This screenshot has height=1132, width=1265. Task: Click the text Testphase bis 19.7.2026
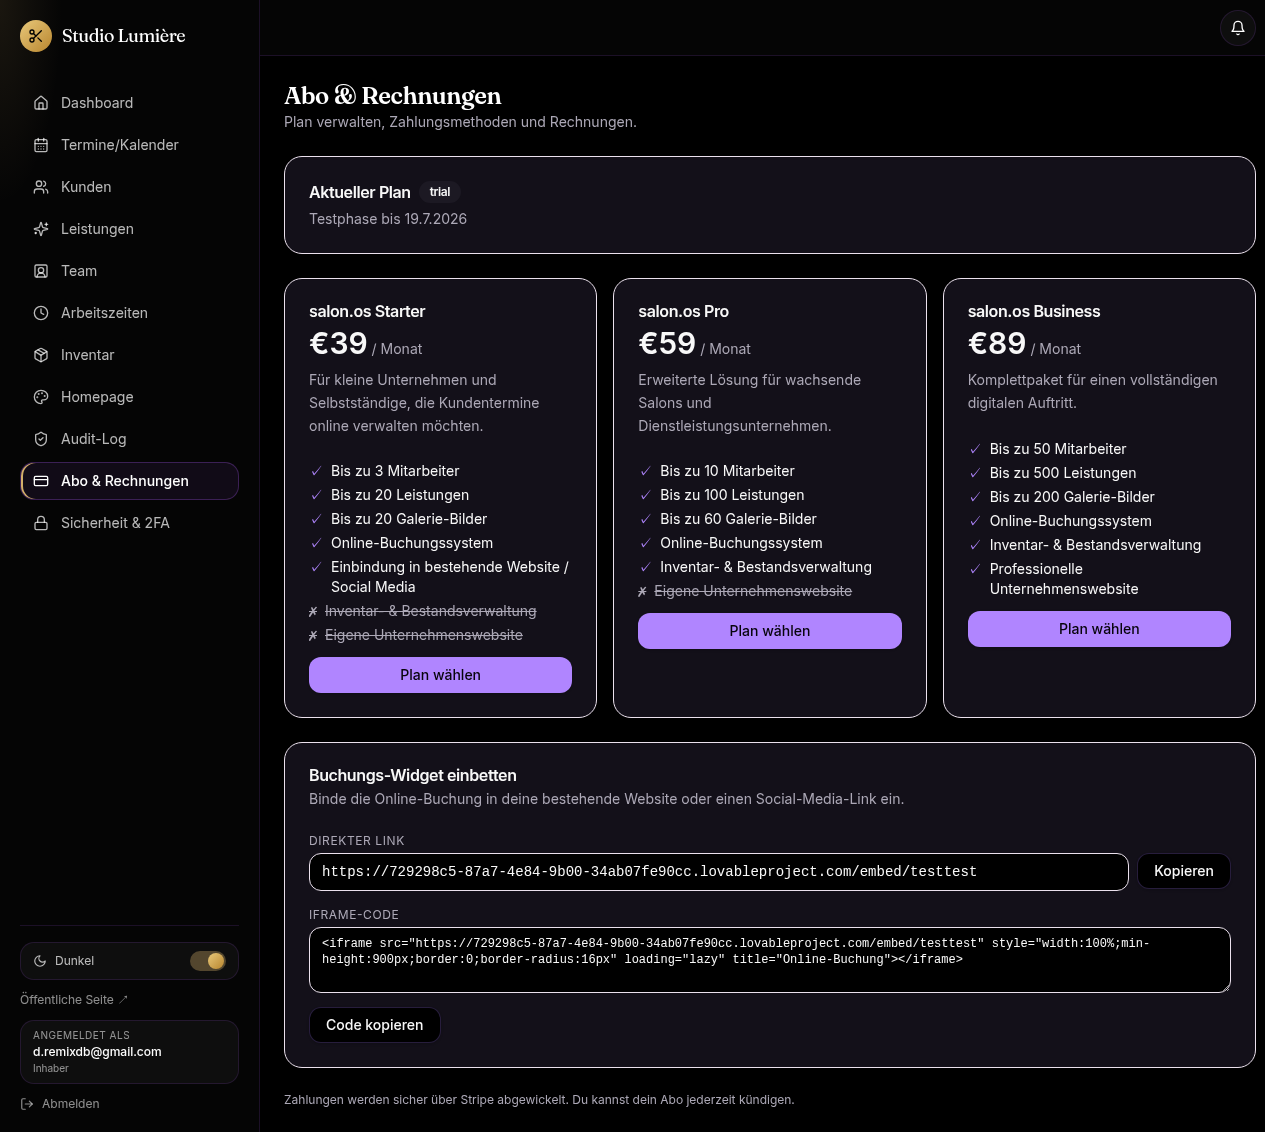pos(388,219)
